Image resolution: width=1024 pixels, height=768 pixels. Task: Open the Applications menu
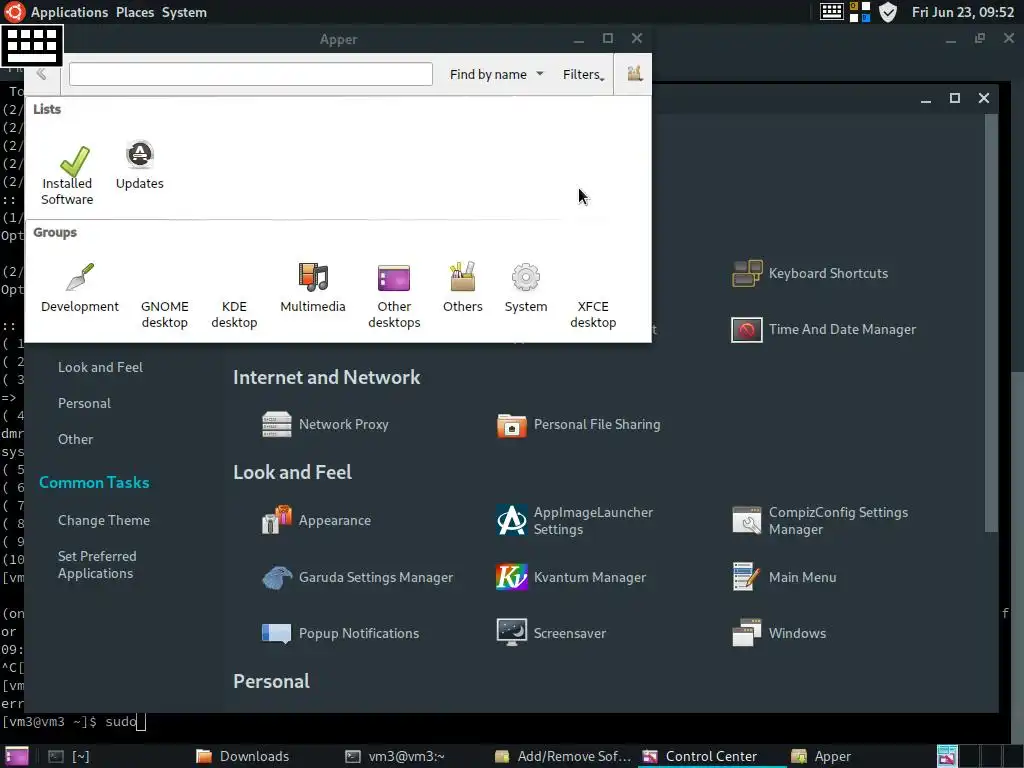pyautogui.click(x=69, y=12)
